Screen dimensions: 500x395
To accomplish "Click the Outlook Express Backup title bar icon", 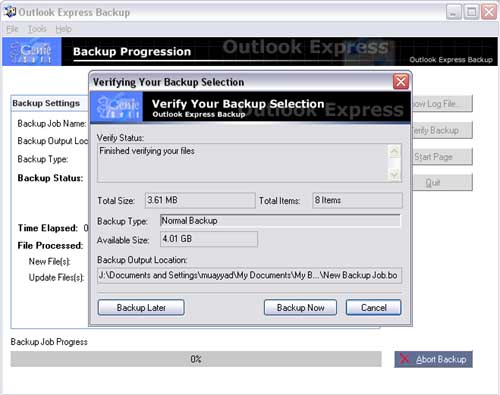I will coord(9,12).
